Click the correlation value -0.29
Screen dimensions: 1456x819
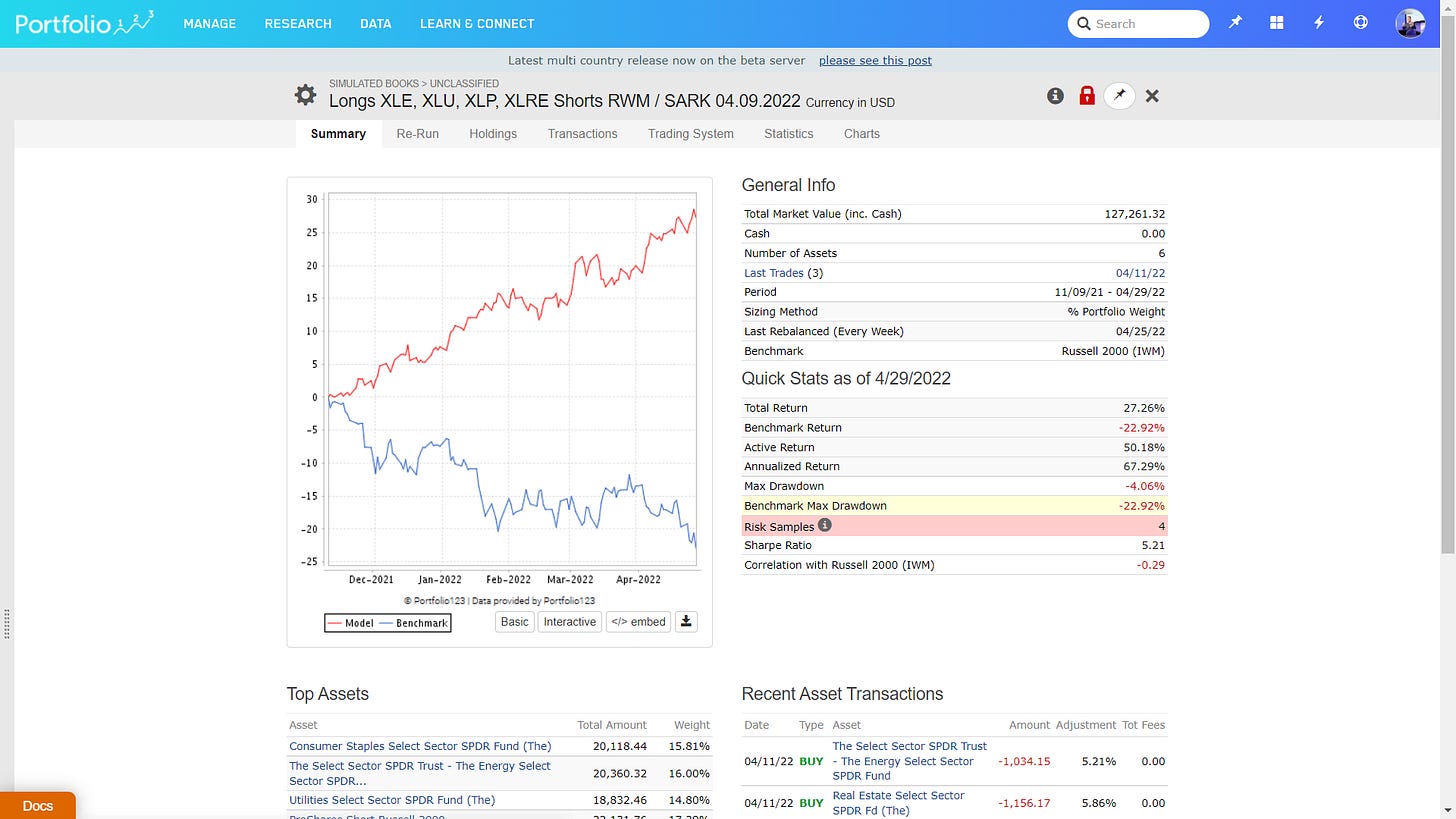[x=1151, y=565]
